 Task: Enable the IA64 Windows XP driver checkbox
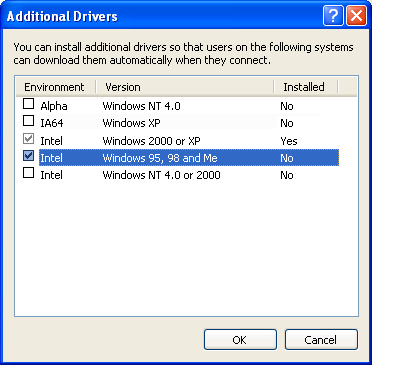pos(28,121)
